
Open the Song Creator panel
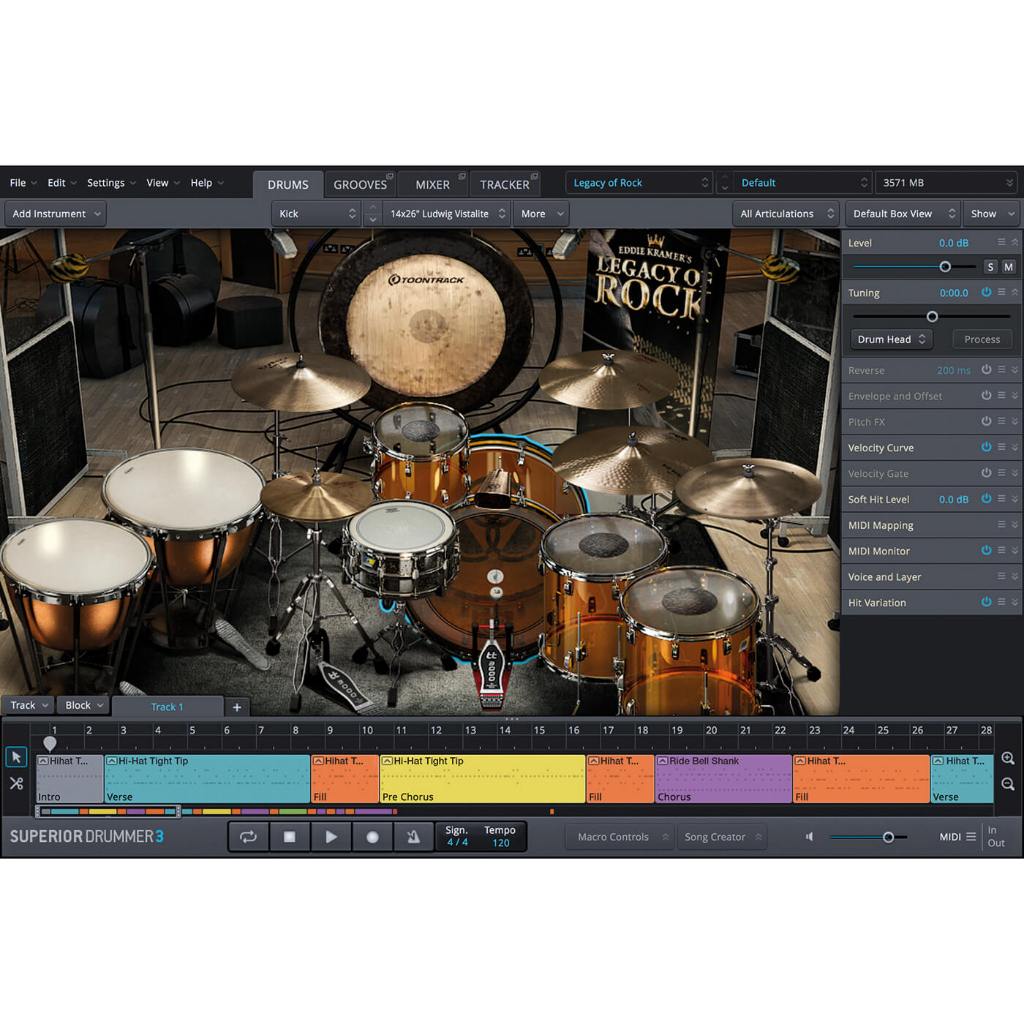[722, 837]
